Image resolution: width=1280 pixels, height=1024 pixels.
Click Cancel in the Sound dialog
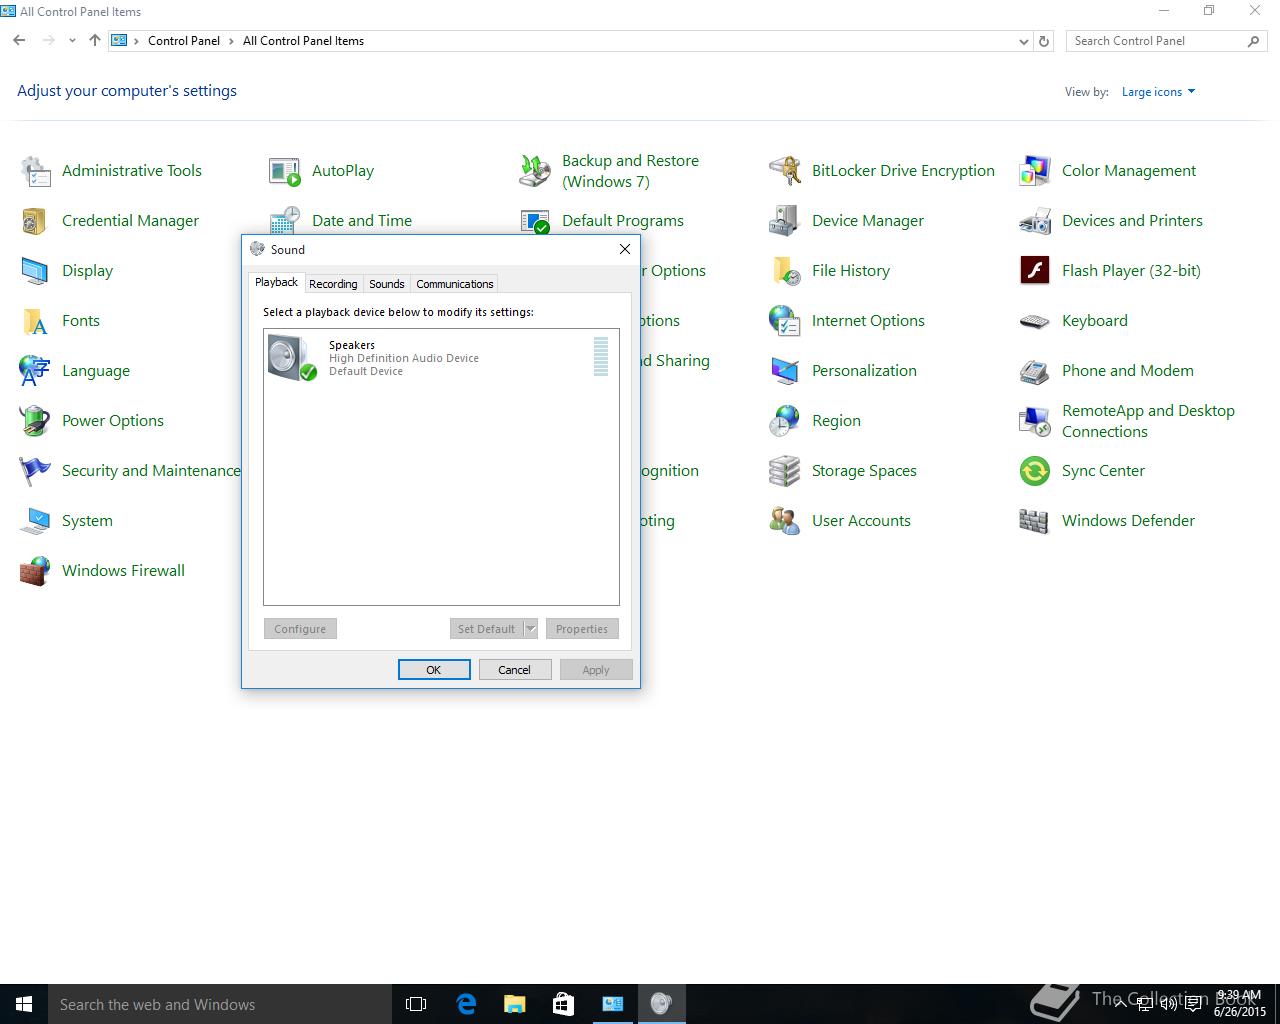515,670
